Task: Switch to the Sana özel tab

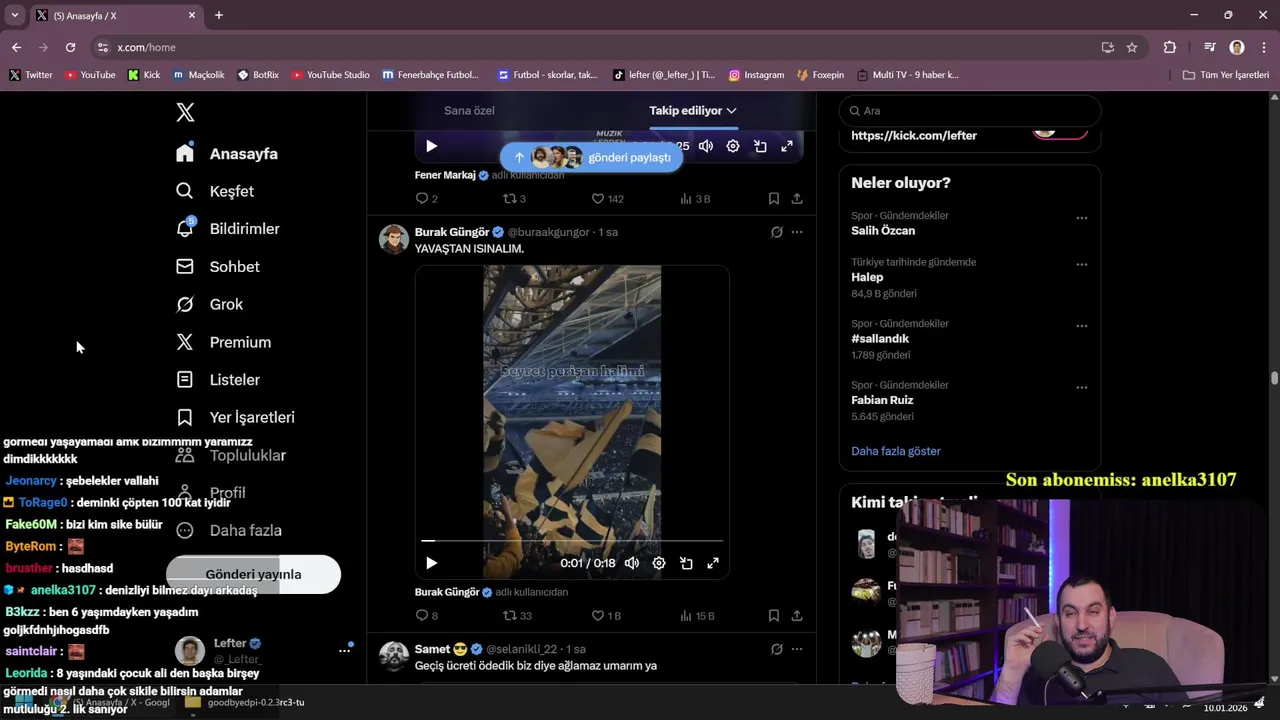Action: click(469, 110)
